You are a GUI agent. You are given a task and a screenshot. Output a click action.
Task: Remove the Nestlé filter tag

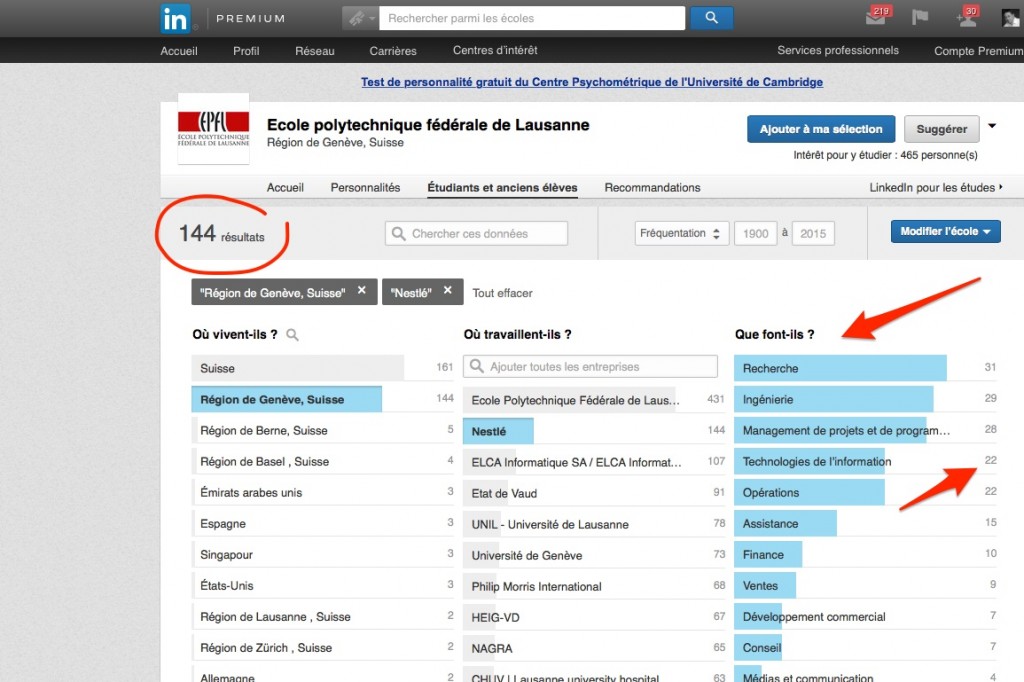click(x=447, y=290)
